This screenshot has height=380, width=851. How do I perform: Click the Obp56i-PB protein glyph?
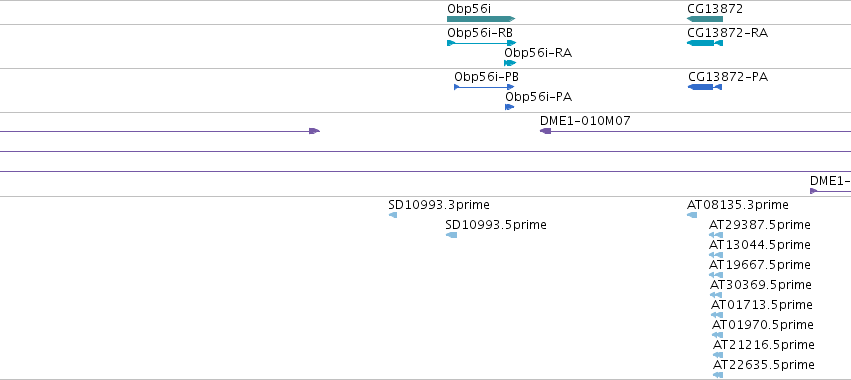click(484, 87)
